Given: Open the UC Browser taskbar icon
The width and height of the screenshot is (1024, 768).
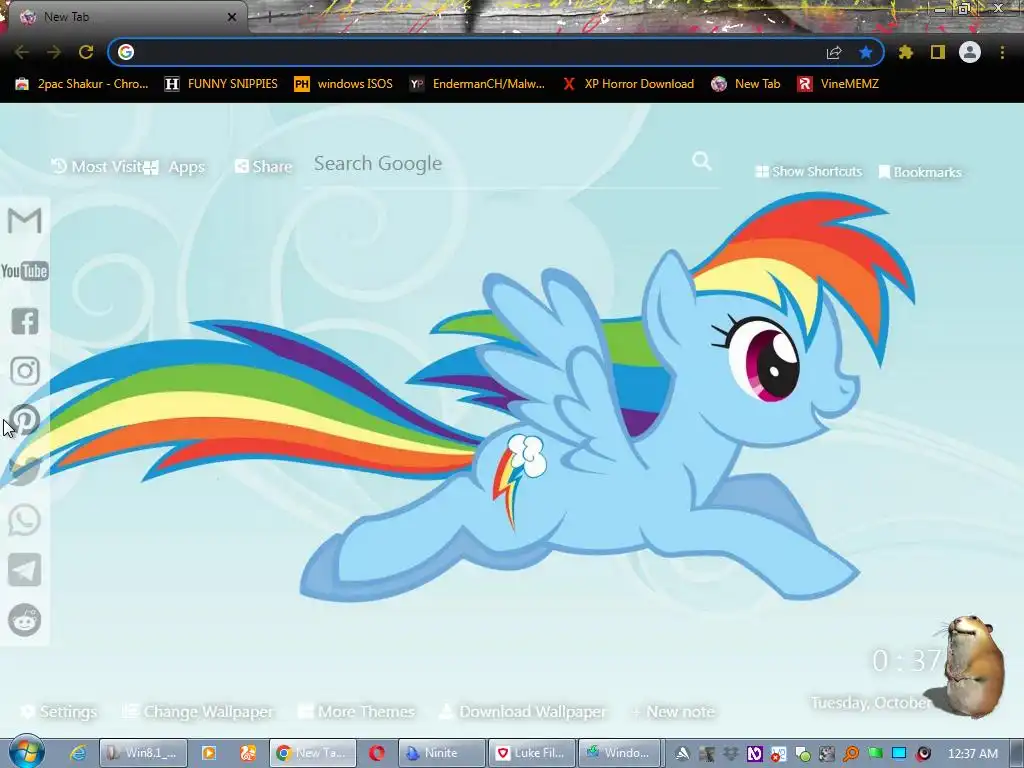Looking at the screenshot, I should click(248, 753).
